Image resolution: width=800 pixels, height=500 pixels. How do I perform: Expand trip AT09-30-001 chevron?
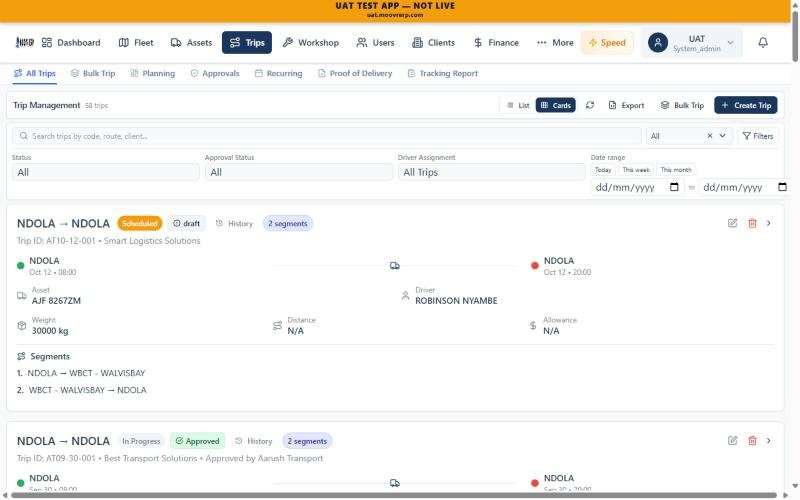pyautogui.click(x=768, y=440)
